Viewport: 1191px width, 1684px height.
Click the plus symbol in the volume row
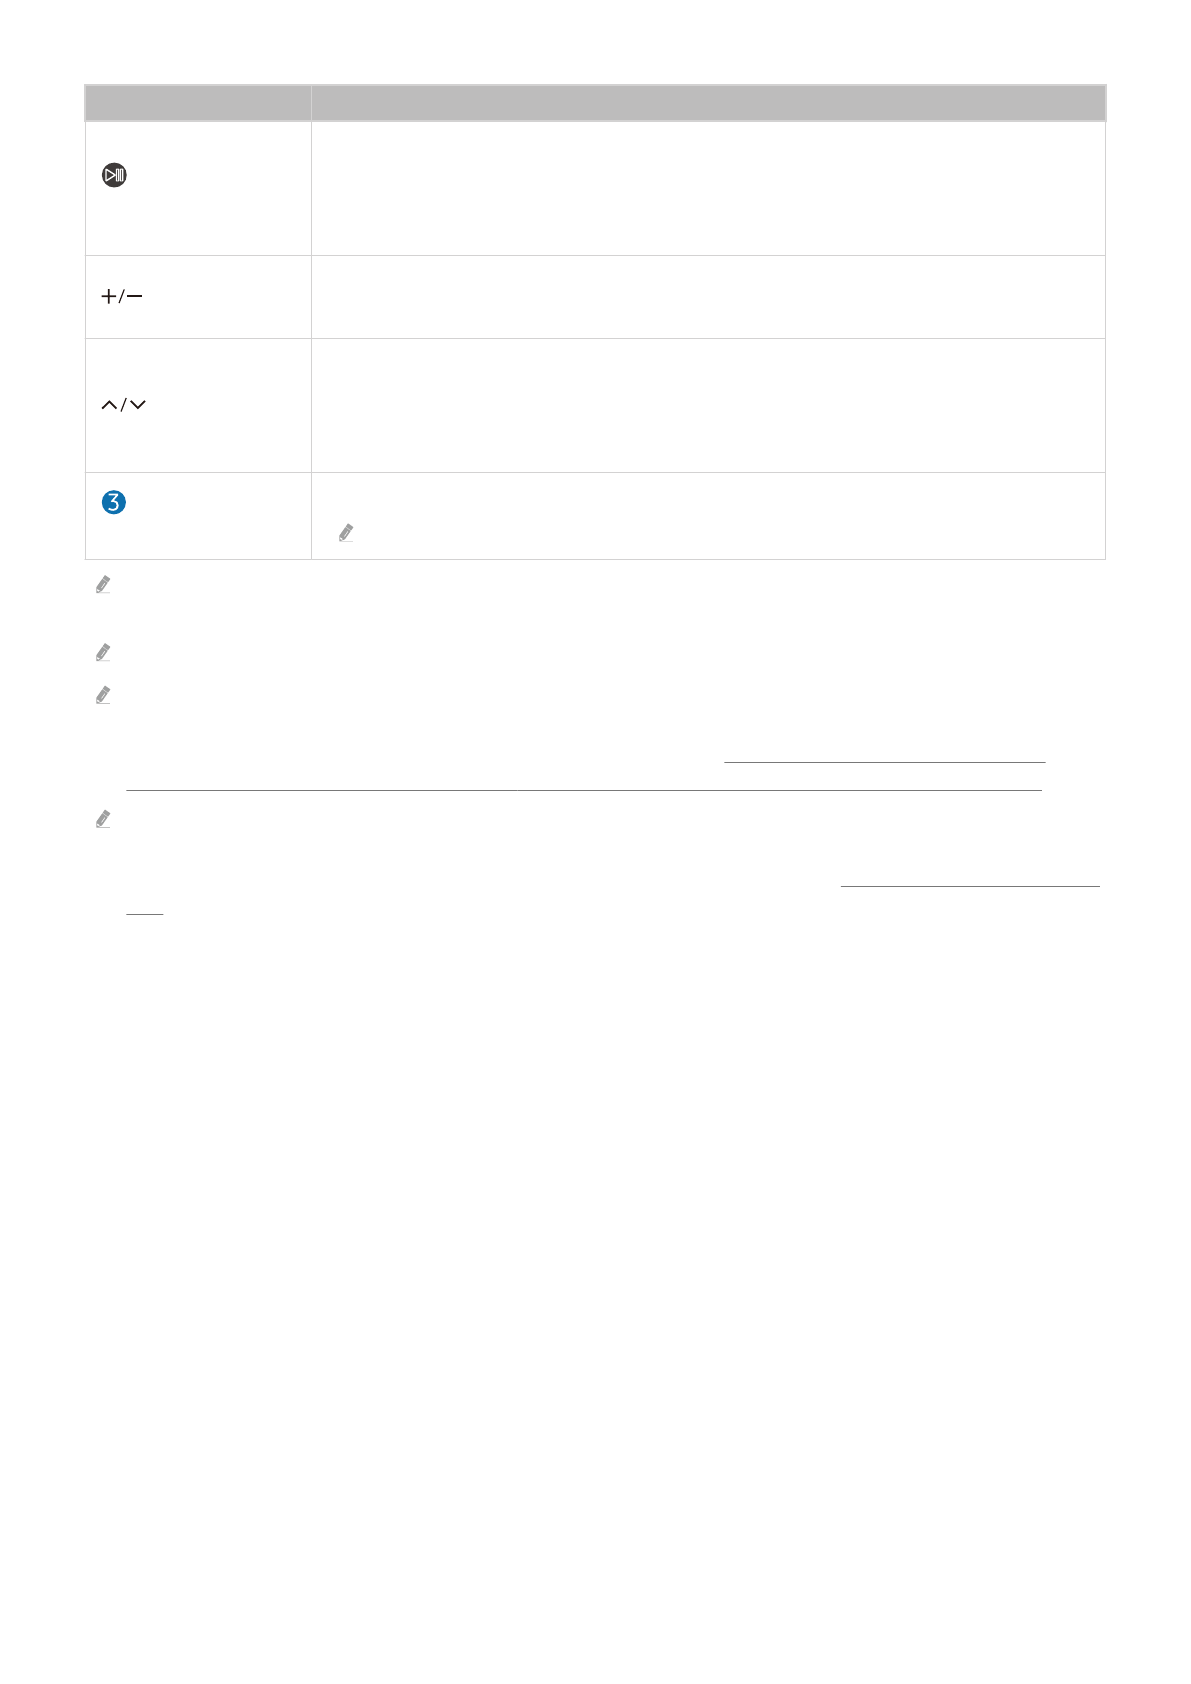pos(108,297)
